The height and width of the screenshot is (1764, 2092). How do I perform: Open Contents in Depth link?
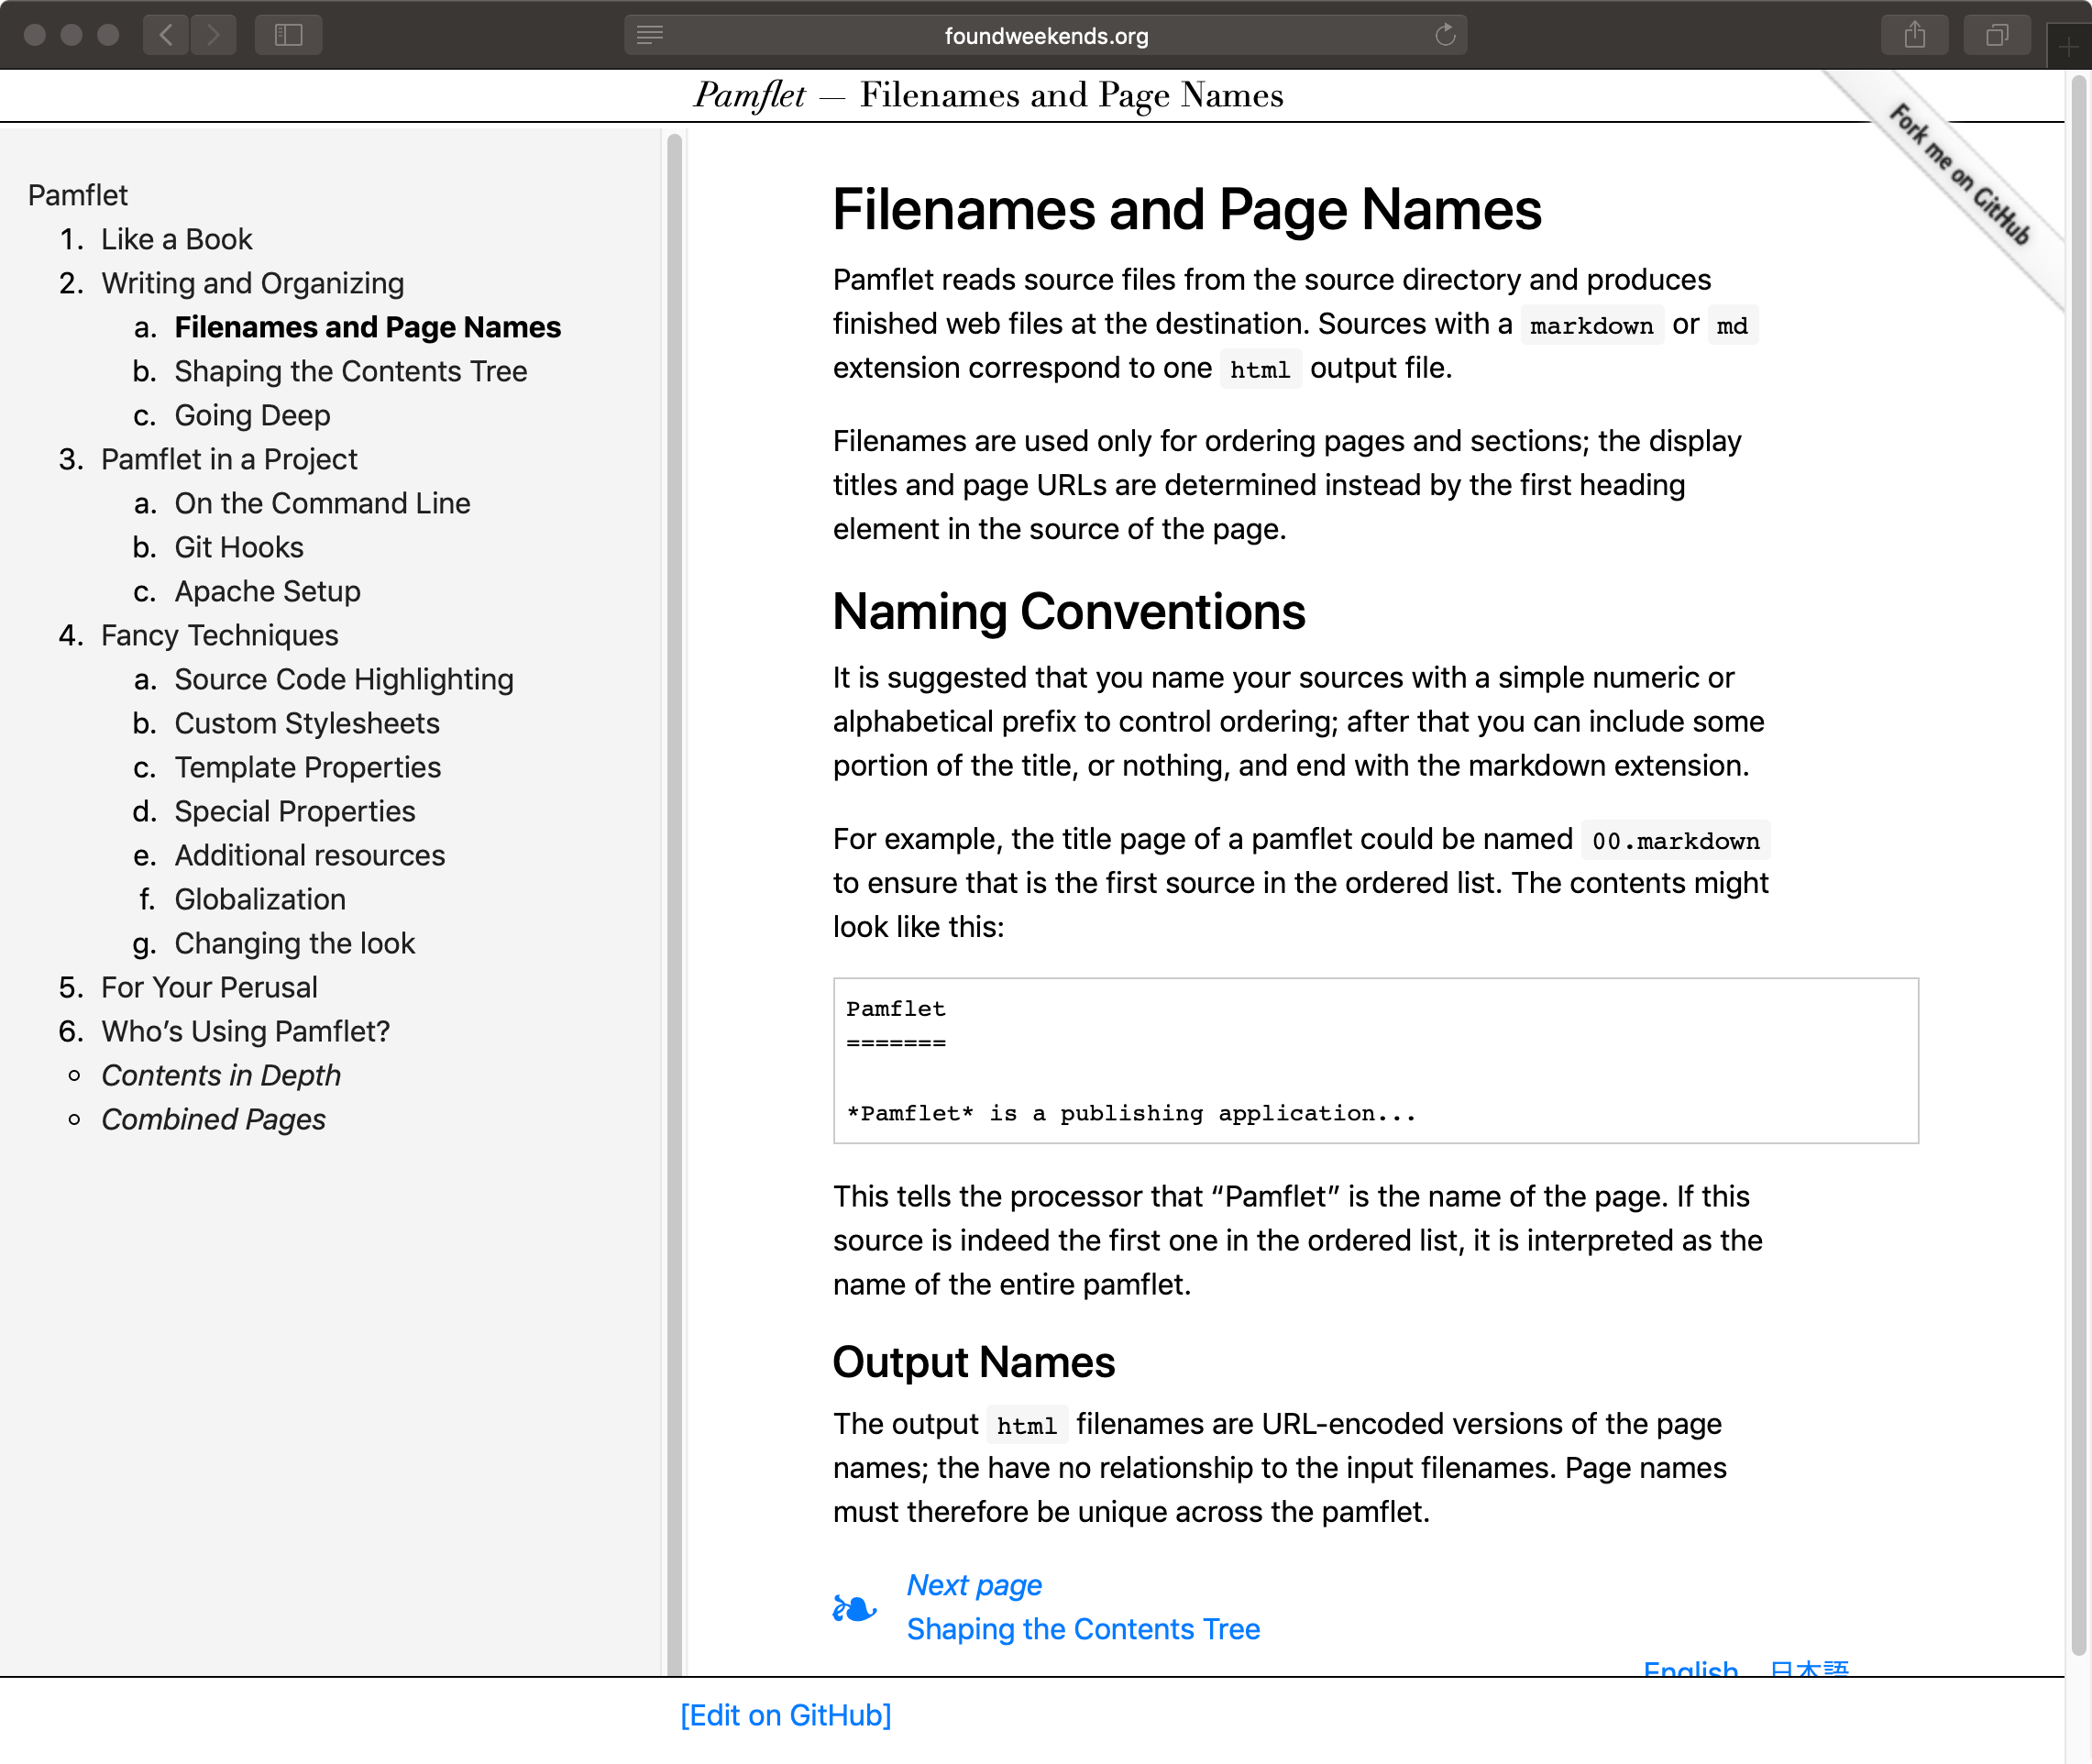tap(221, 1075)
